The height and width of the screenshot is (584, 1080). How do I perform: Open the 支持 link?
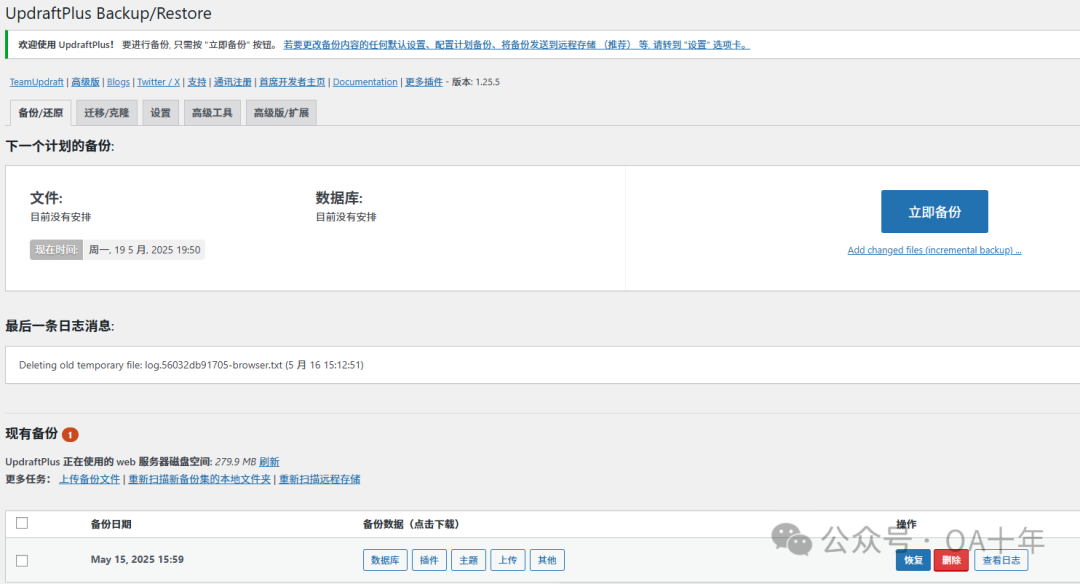pos(197,82)
